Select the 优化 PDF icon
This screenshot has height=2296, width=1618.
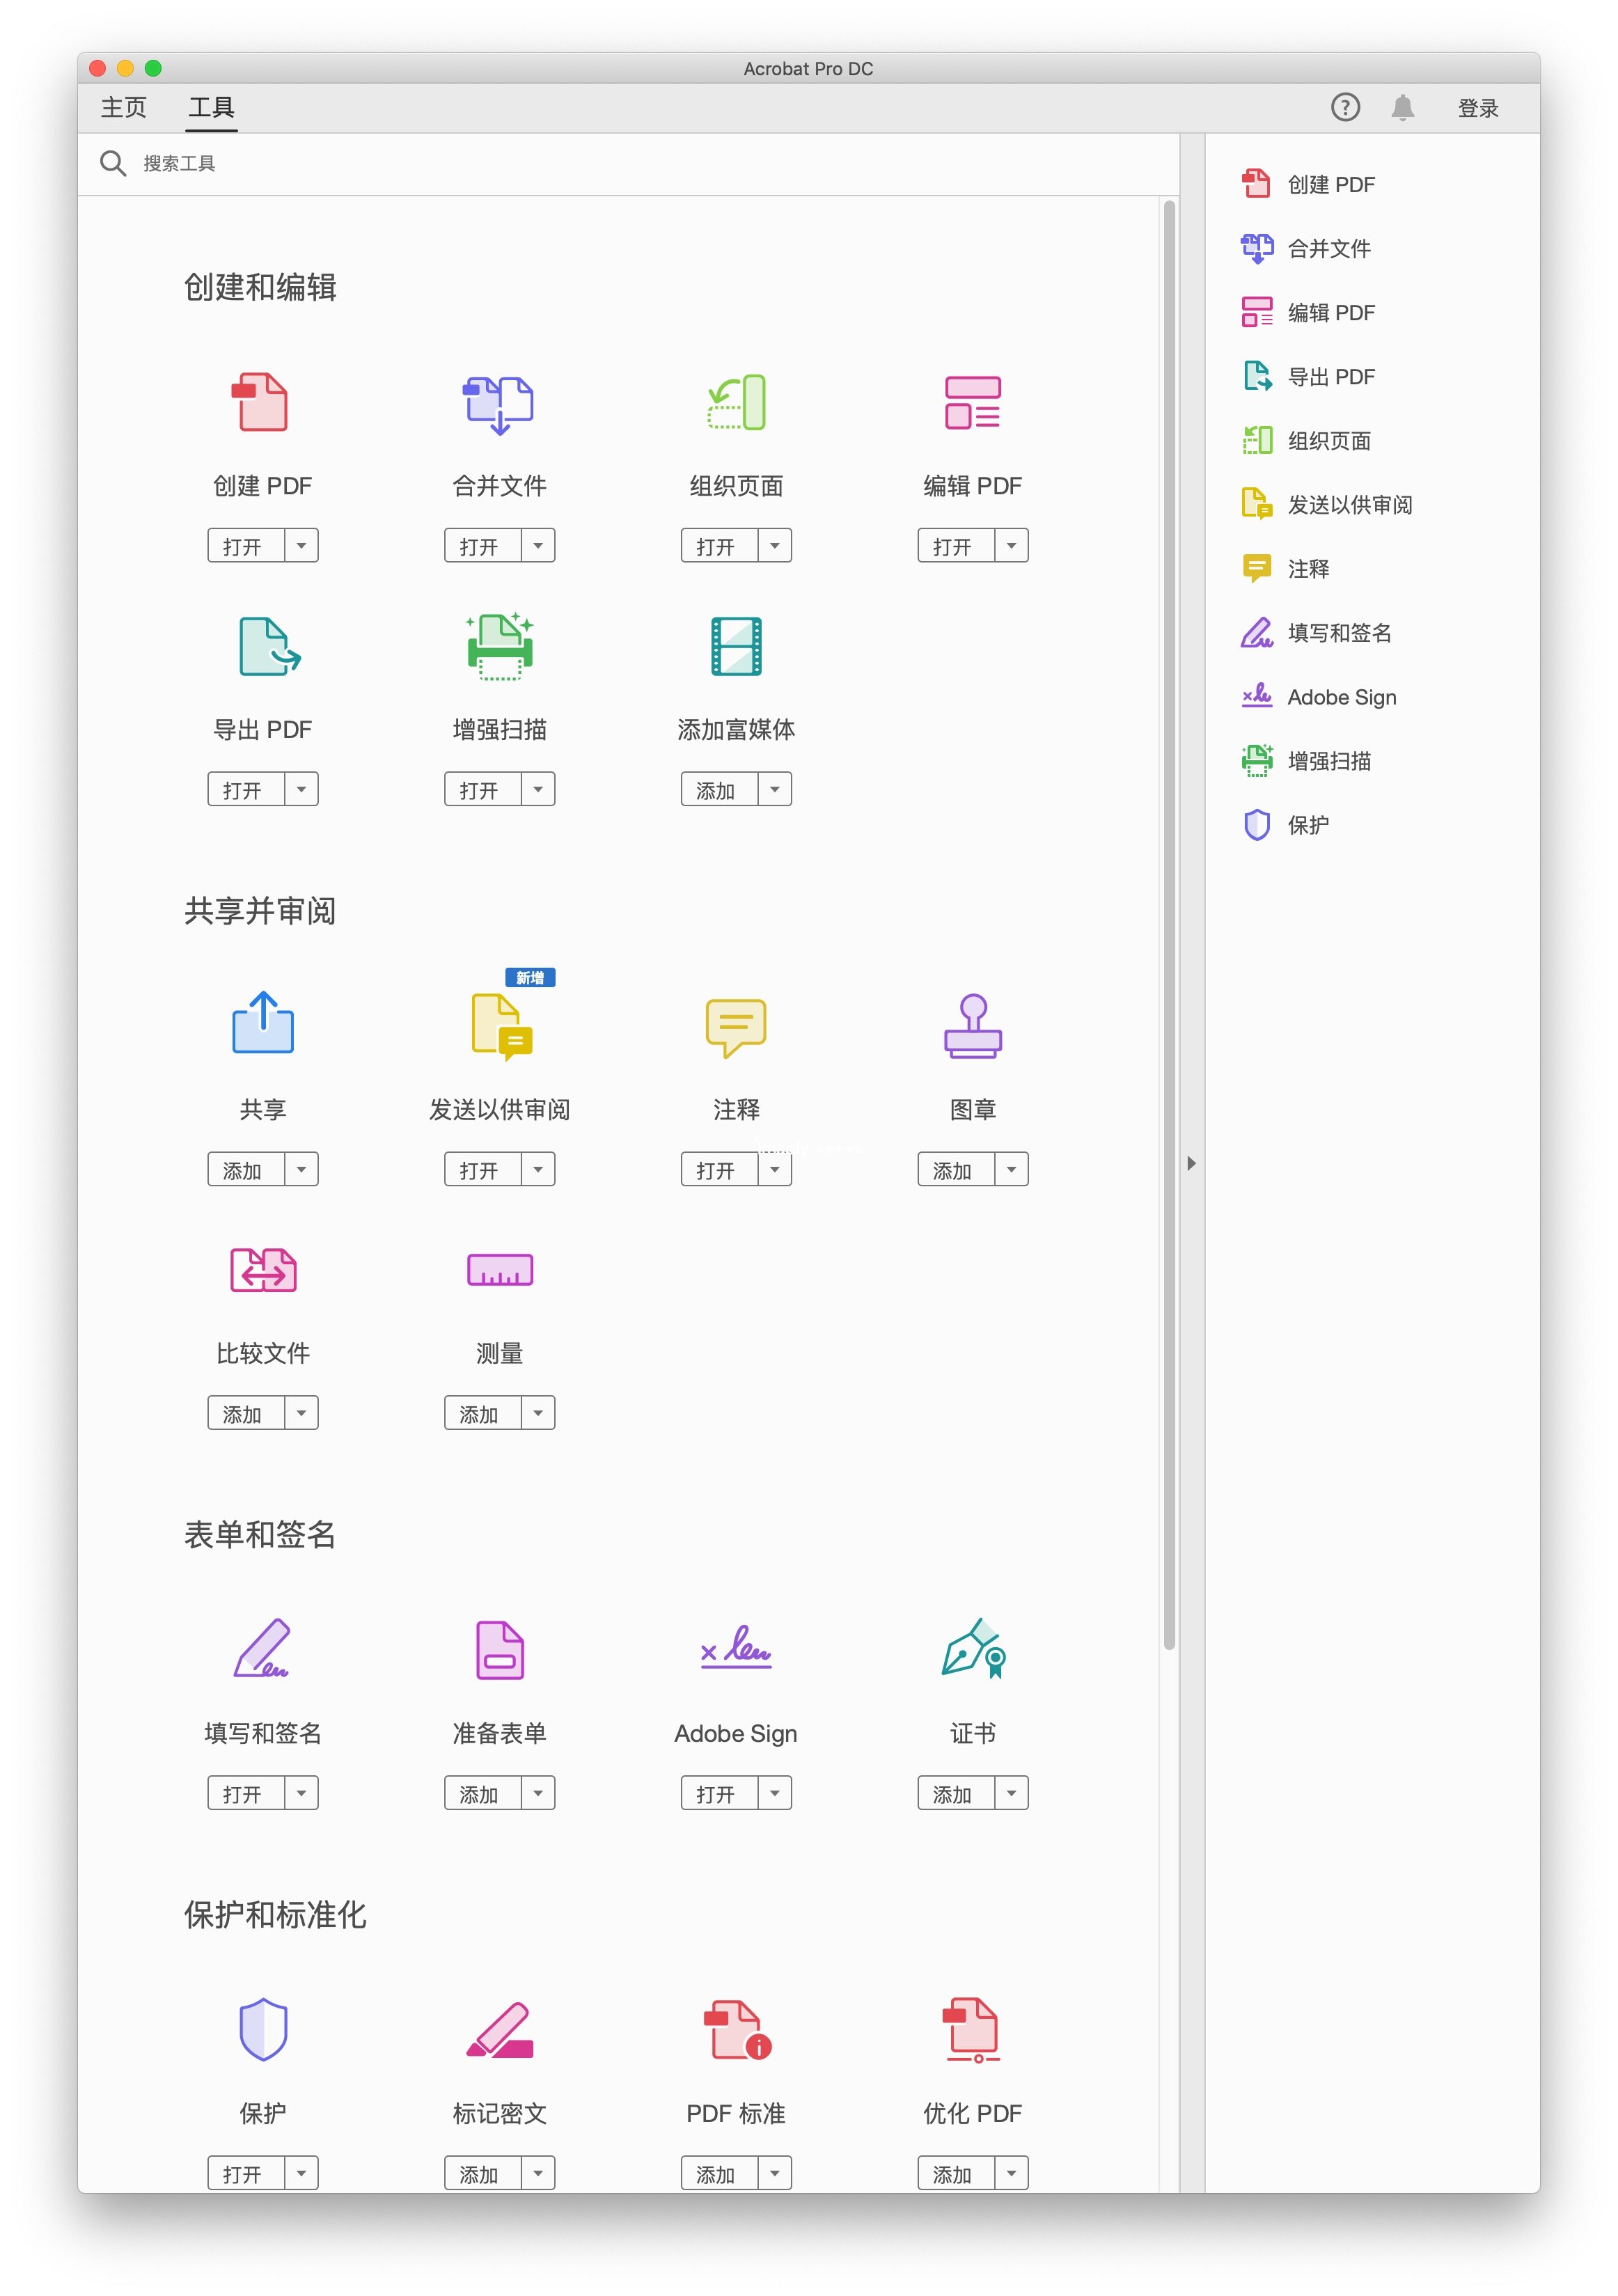(972, 2030)
